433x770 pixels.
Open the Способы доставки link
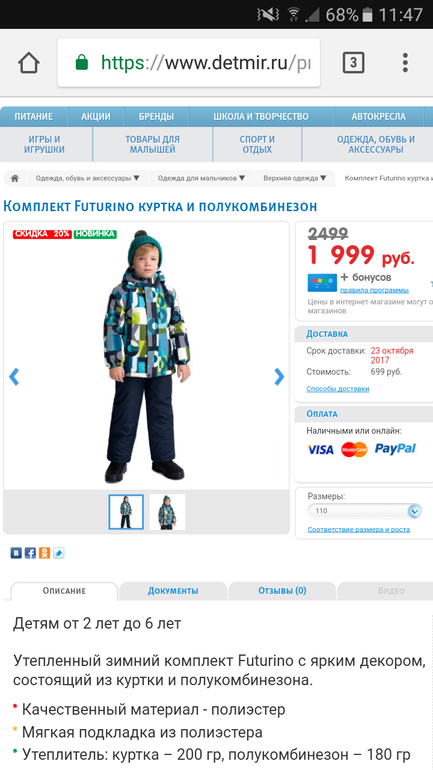coord(338,389)
